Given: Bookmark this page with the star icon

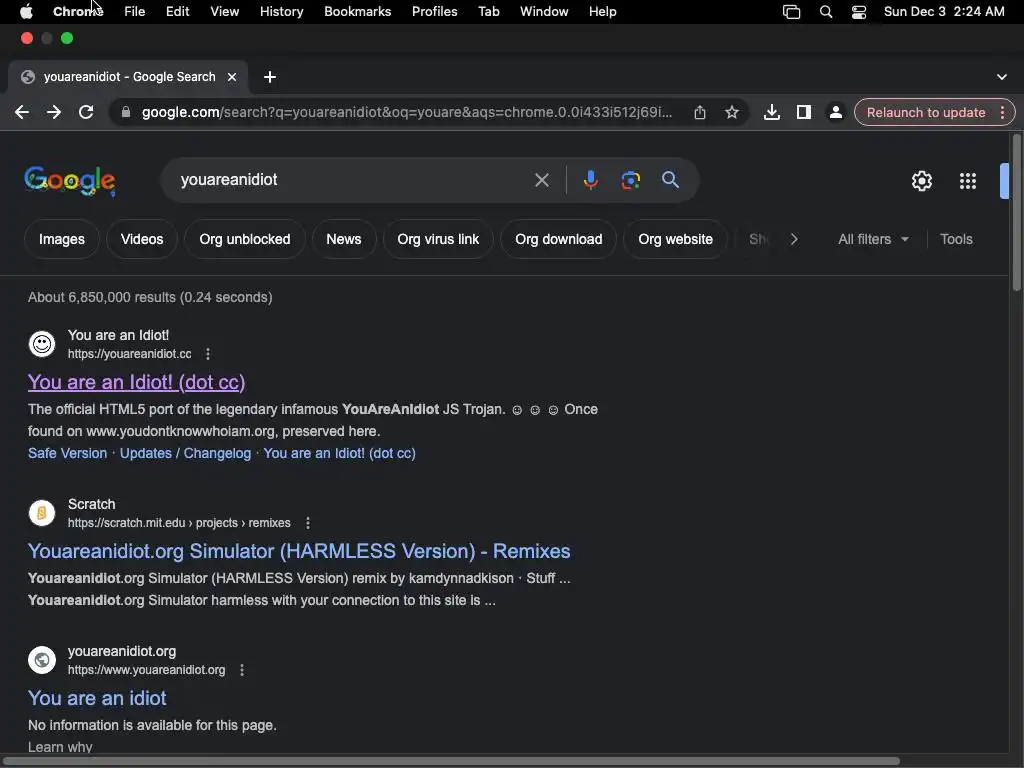Looking at the screenshot, I should [x=732, y=112].
